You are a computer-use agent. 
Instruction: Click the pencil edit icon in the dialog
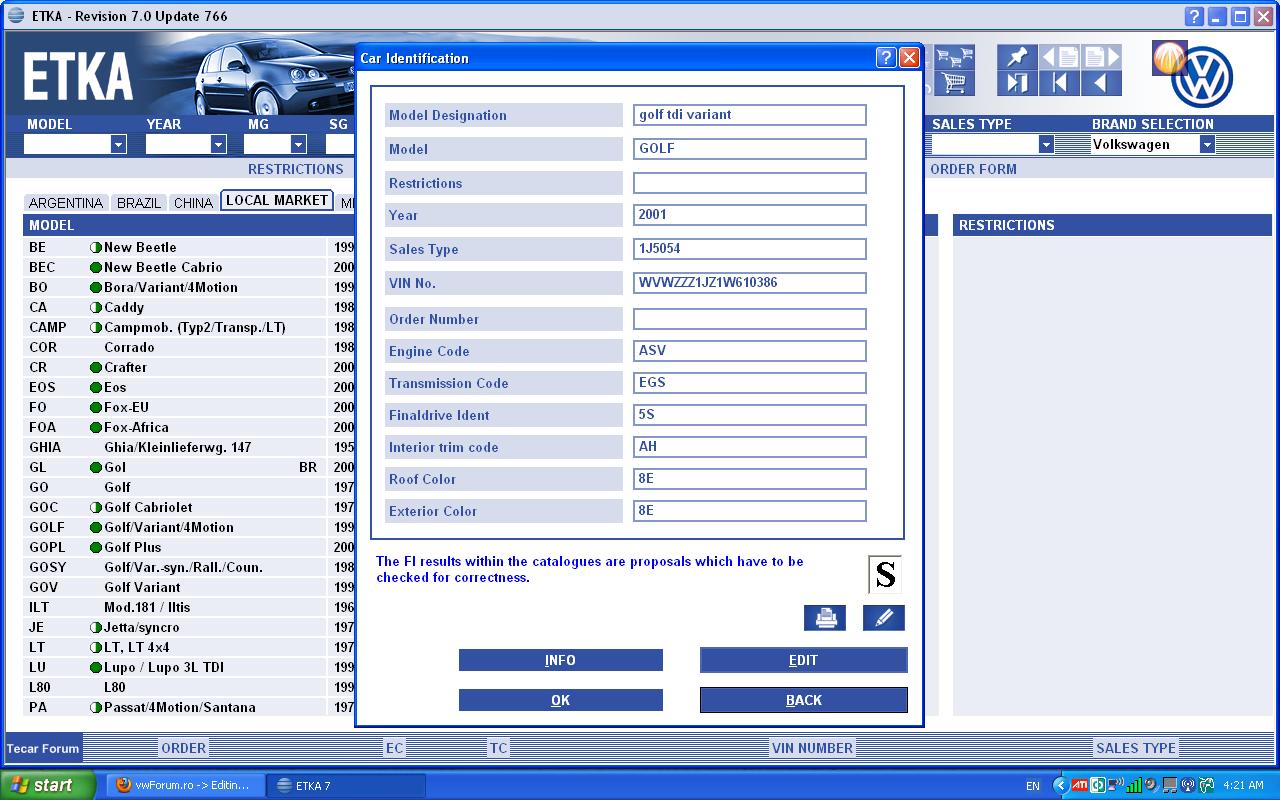(884, 618)
